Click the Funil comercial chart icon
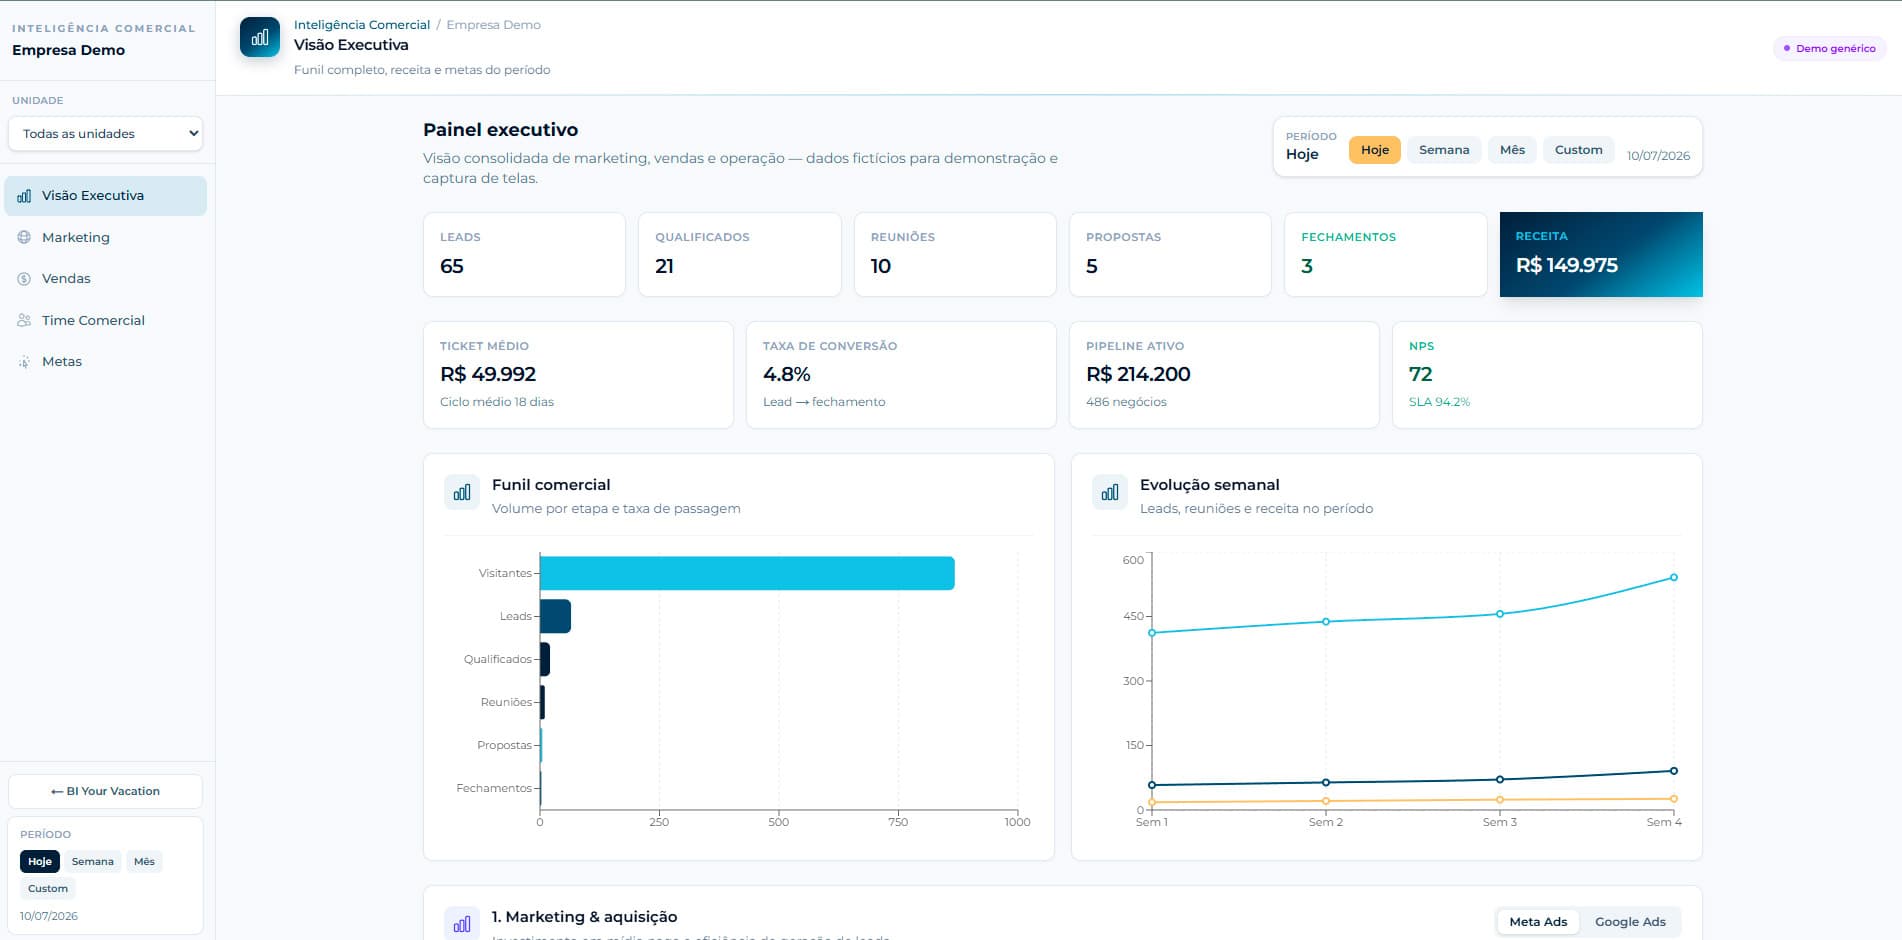Viewport: 1902px width, 940px height. 462,492
